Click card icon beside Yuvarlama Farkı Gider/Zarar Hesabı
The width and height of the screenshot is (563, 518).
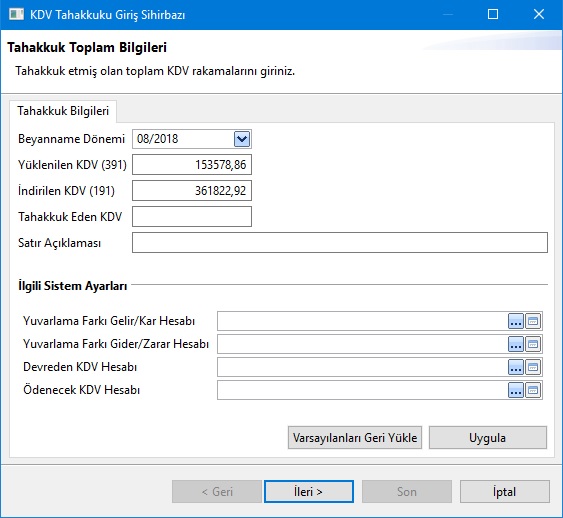tap(533, 344)
